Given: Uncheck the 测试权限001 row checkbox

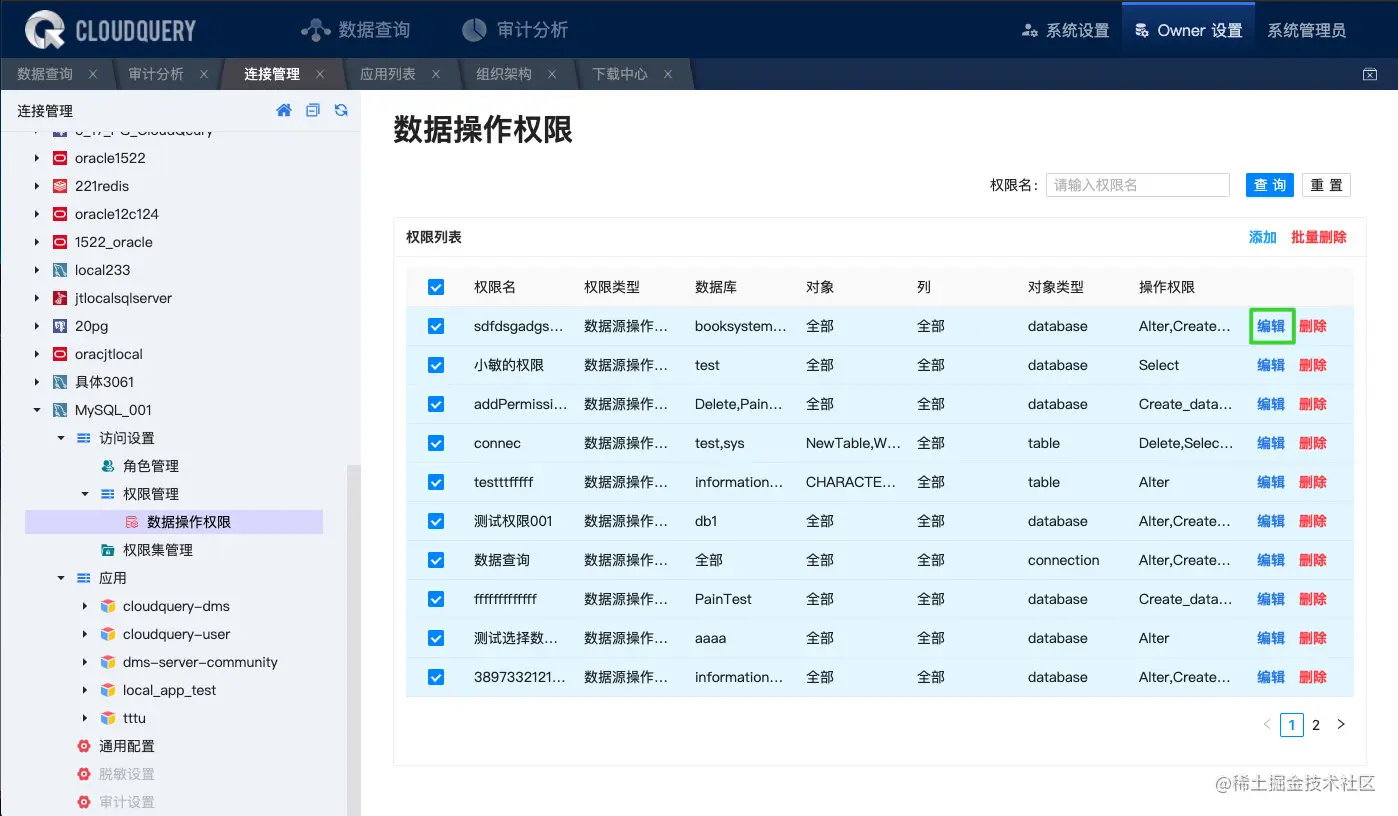Looking at the screenshot, I should click(436, 521).
